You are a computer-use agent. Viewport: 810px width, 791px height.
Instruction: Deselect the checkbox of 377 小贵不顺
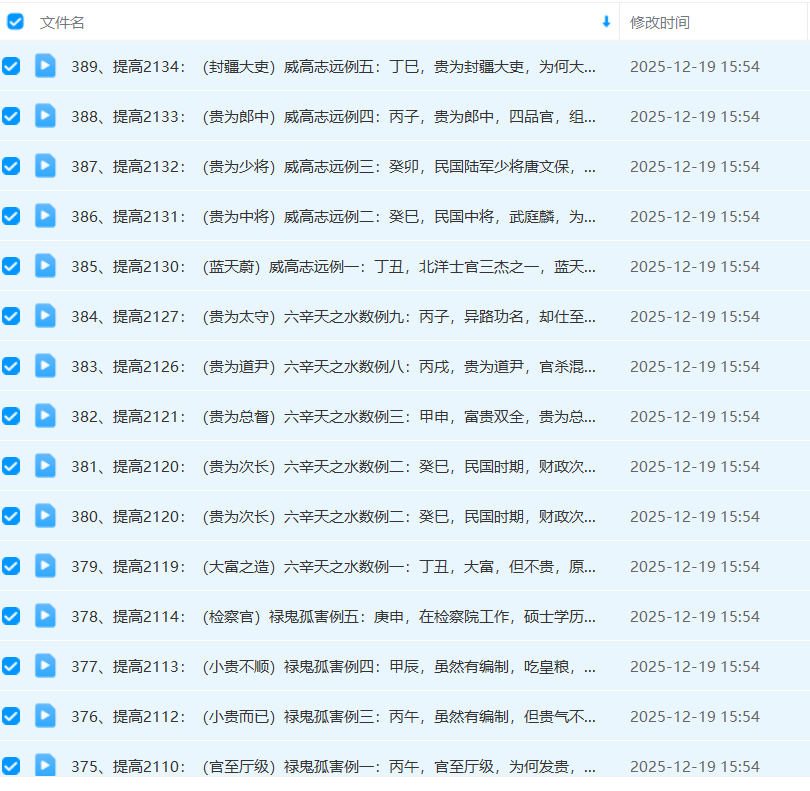pyautogui.click(x=11, y=666)
